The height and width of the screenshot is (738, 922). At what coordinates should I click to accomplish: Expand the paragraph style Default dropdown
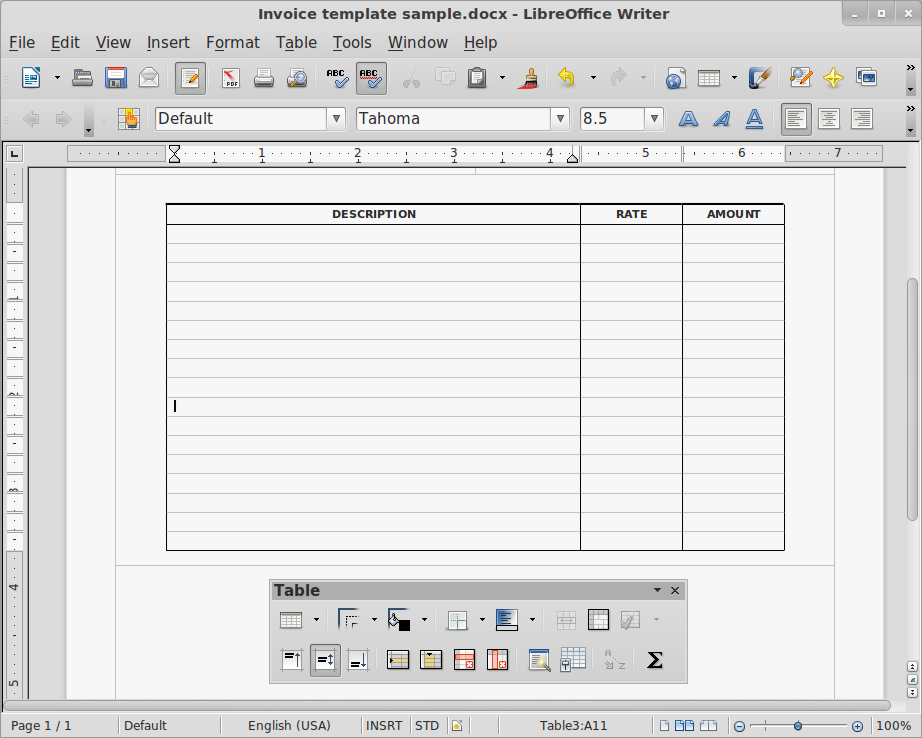[x=336, y=119]
